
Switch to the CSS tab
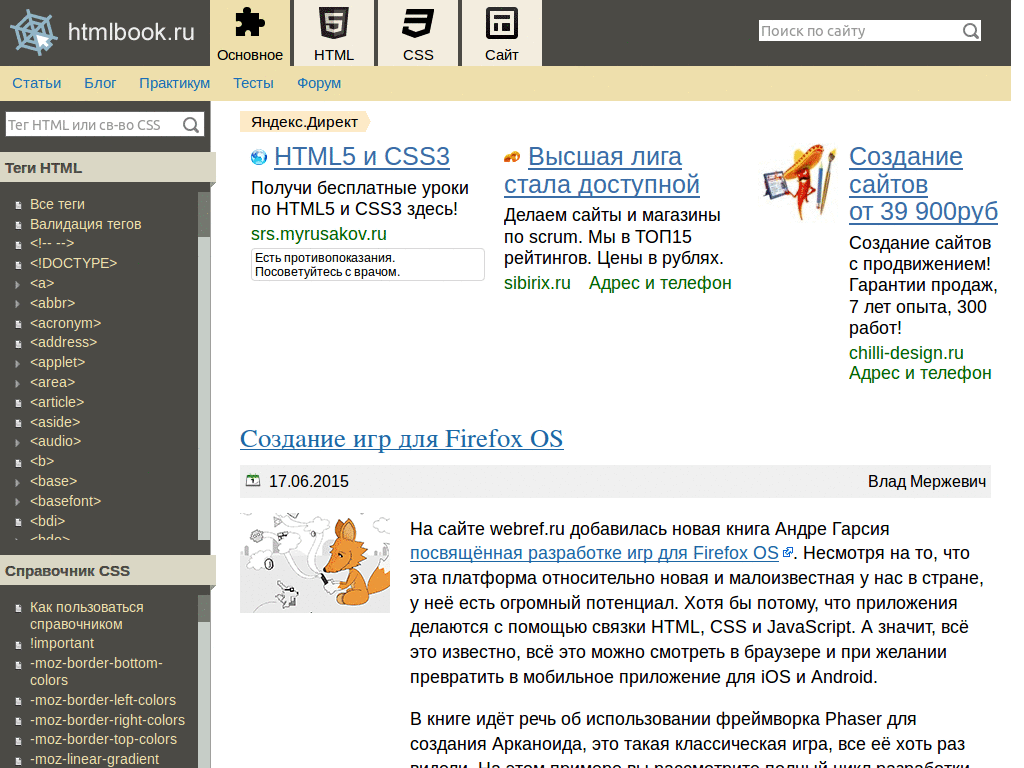click(x=418, y=33)
